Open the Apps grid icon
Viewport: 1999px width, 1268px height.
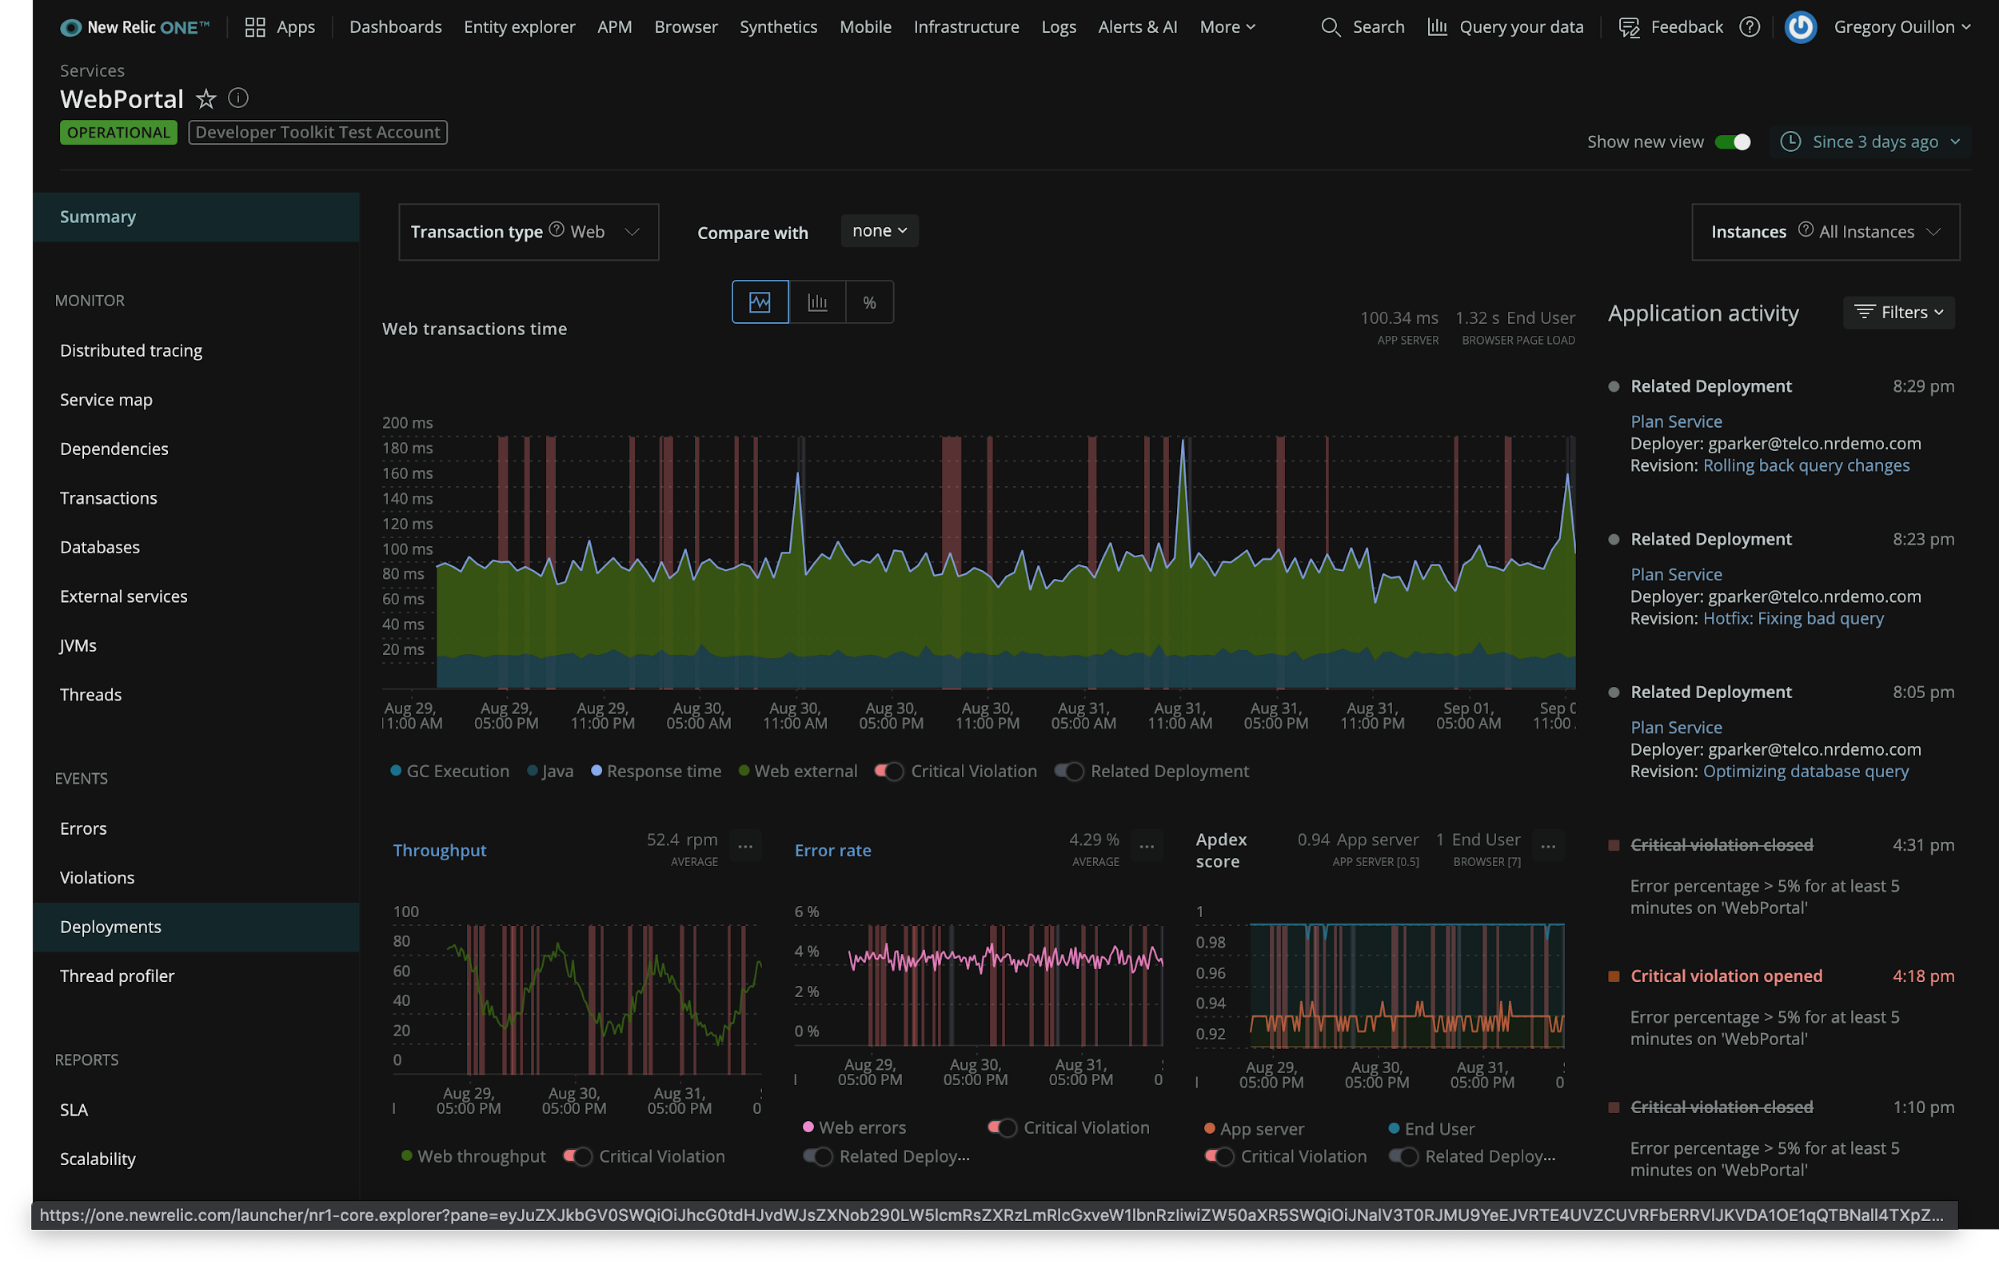tap(255, 27)
